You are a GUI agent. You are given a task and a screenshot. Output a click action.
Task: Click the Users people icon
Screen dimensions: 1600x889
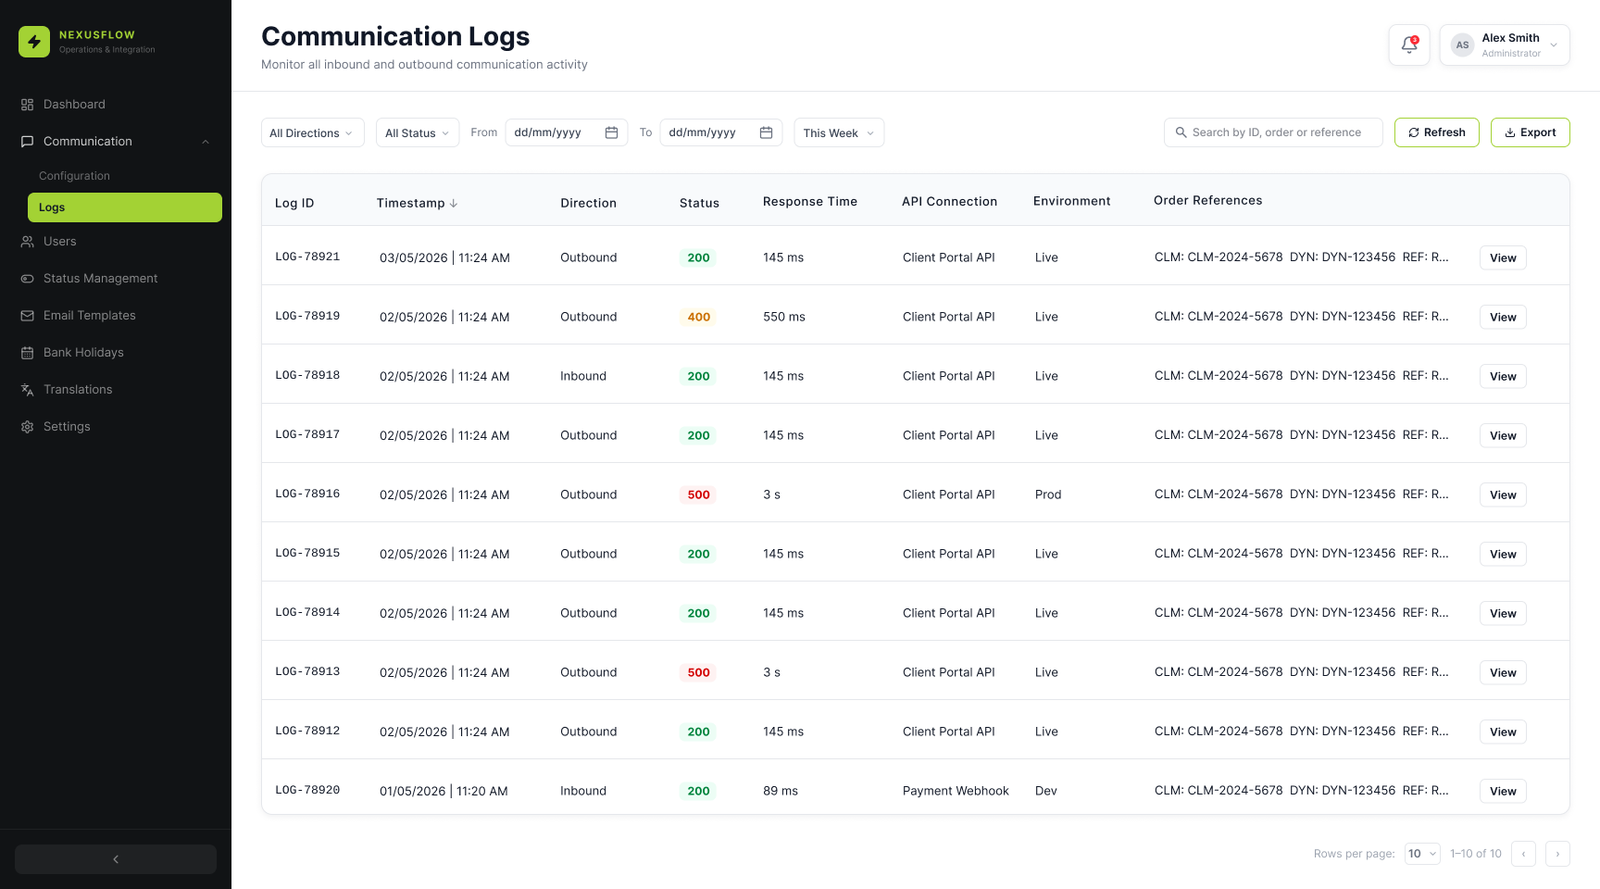[27, 241]
